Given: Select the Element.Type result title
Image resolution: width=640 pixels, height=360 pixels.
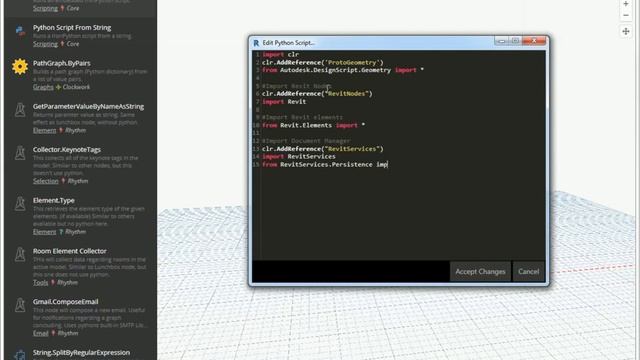Looking at the screenshot, I should [x=53, y=200].
